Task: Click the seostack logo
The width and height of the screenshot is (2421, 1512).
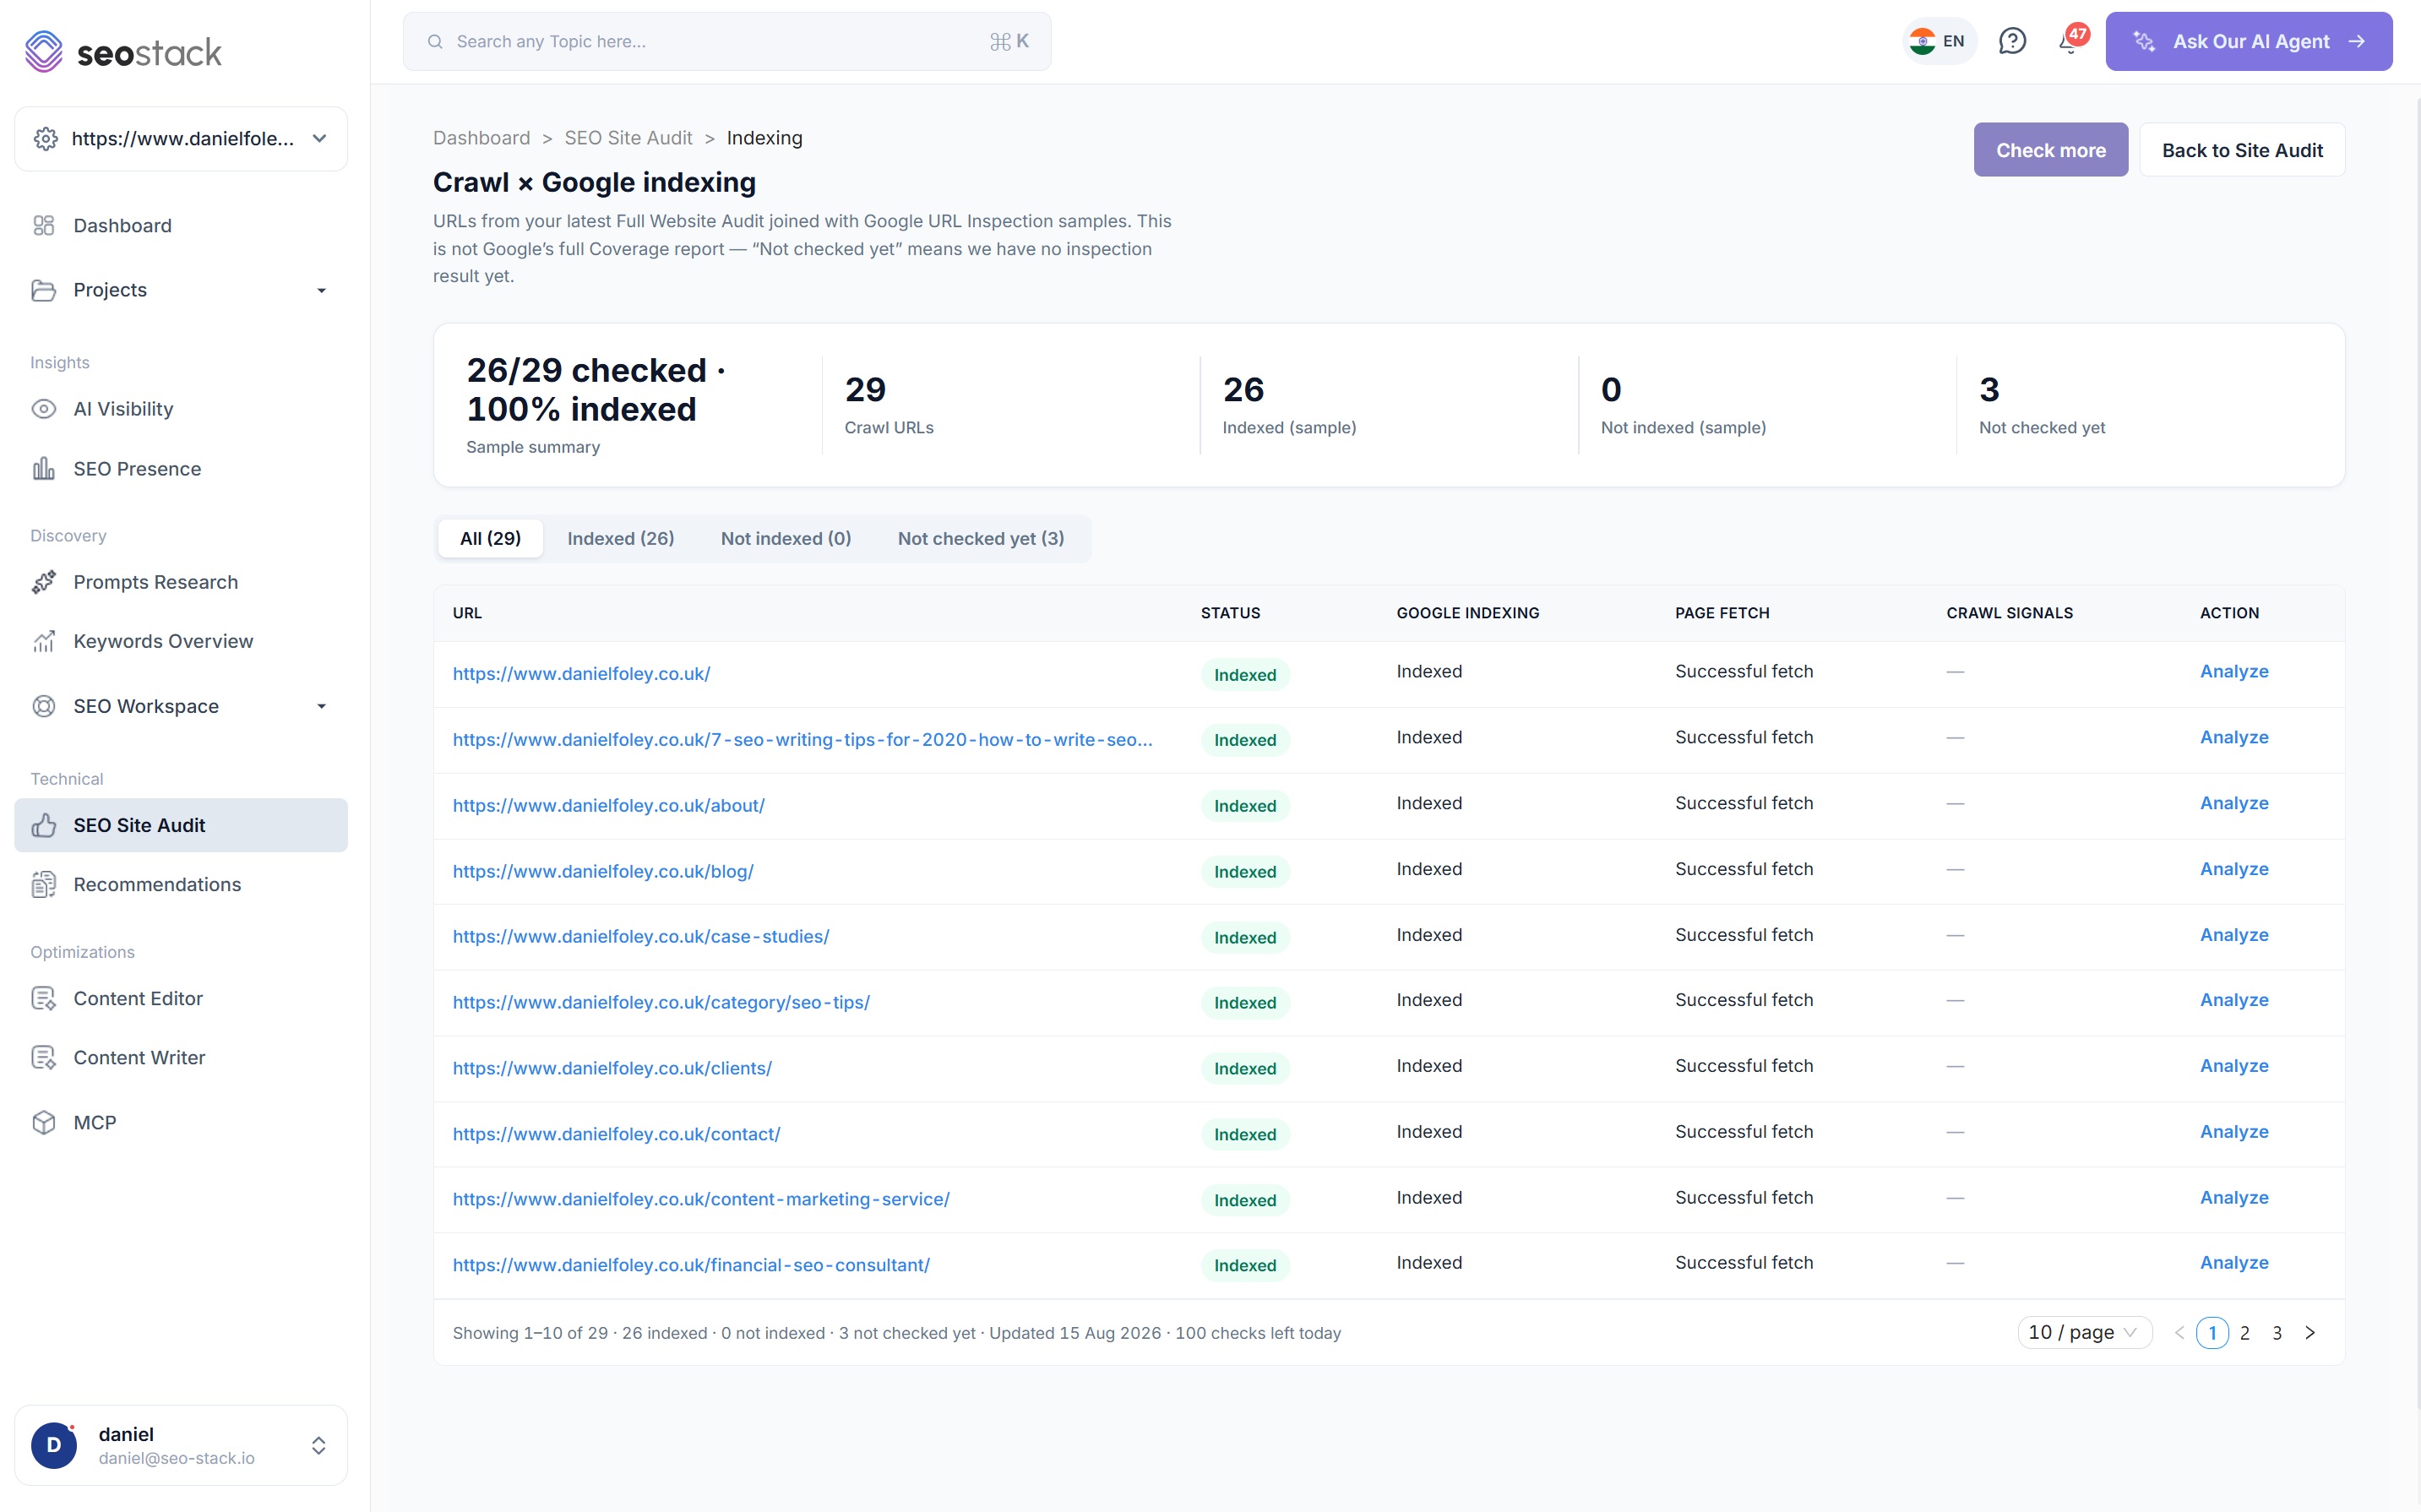Action: coord(123,52)
